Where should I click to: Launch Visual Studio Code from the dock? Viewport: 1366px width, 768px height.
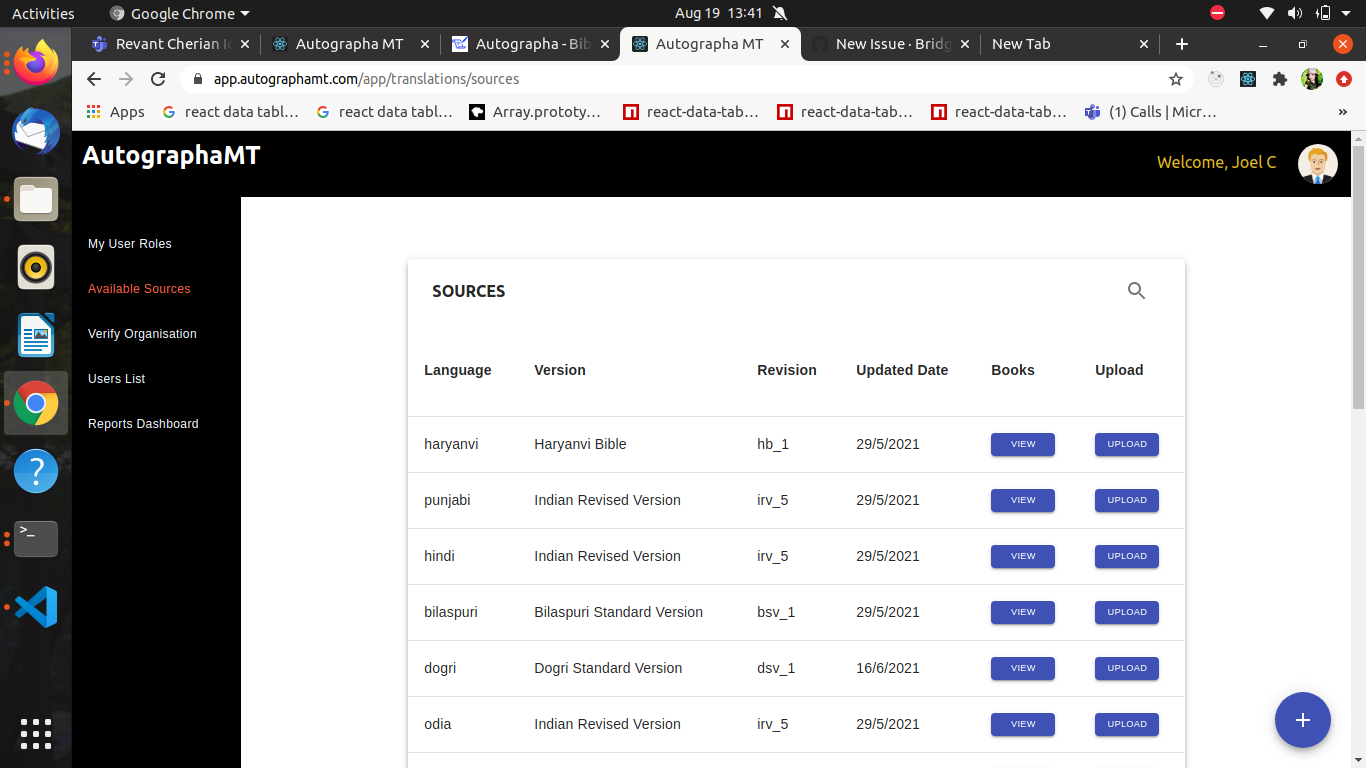[36, 606]
